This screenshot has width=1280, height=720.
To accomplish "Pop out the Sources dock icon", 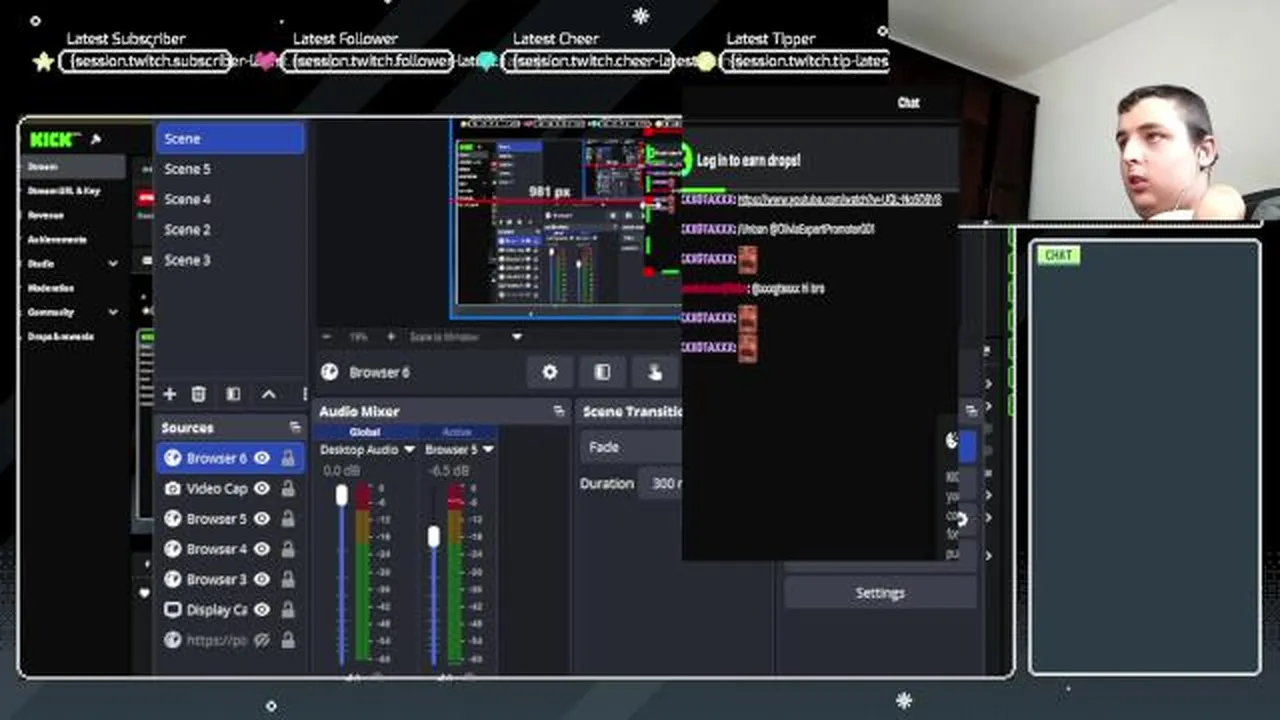I will pyautogui.click(x=295, y=427).
